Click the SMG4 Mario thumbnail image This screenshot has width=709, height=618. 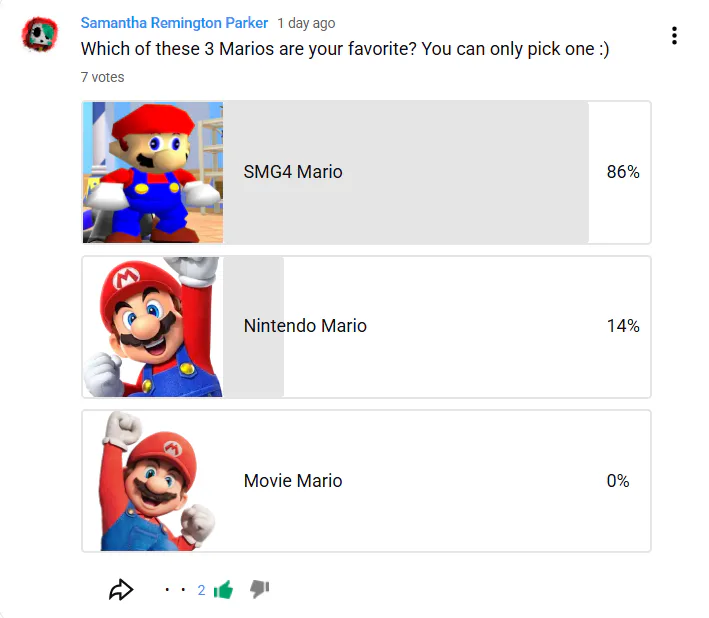coord(153,172)
